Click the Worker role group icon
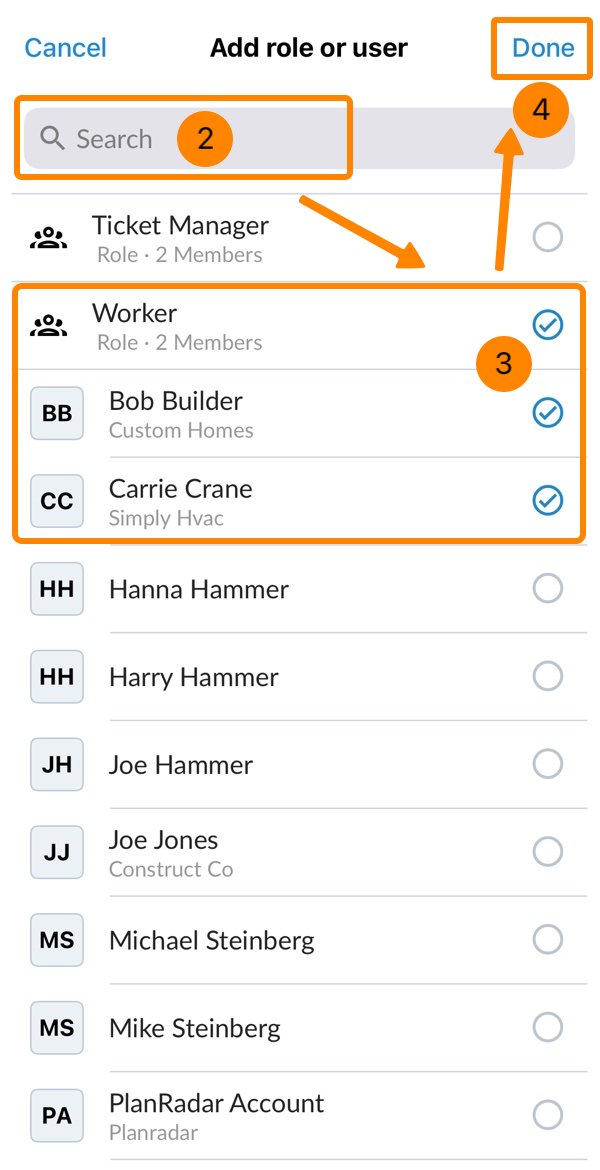Screen dimensions: 600x1170 48,326
